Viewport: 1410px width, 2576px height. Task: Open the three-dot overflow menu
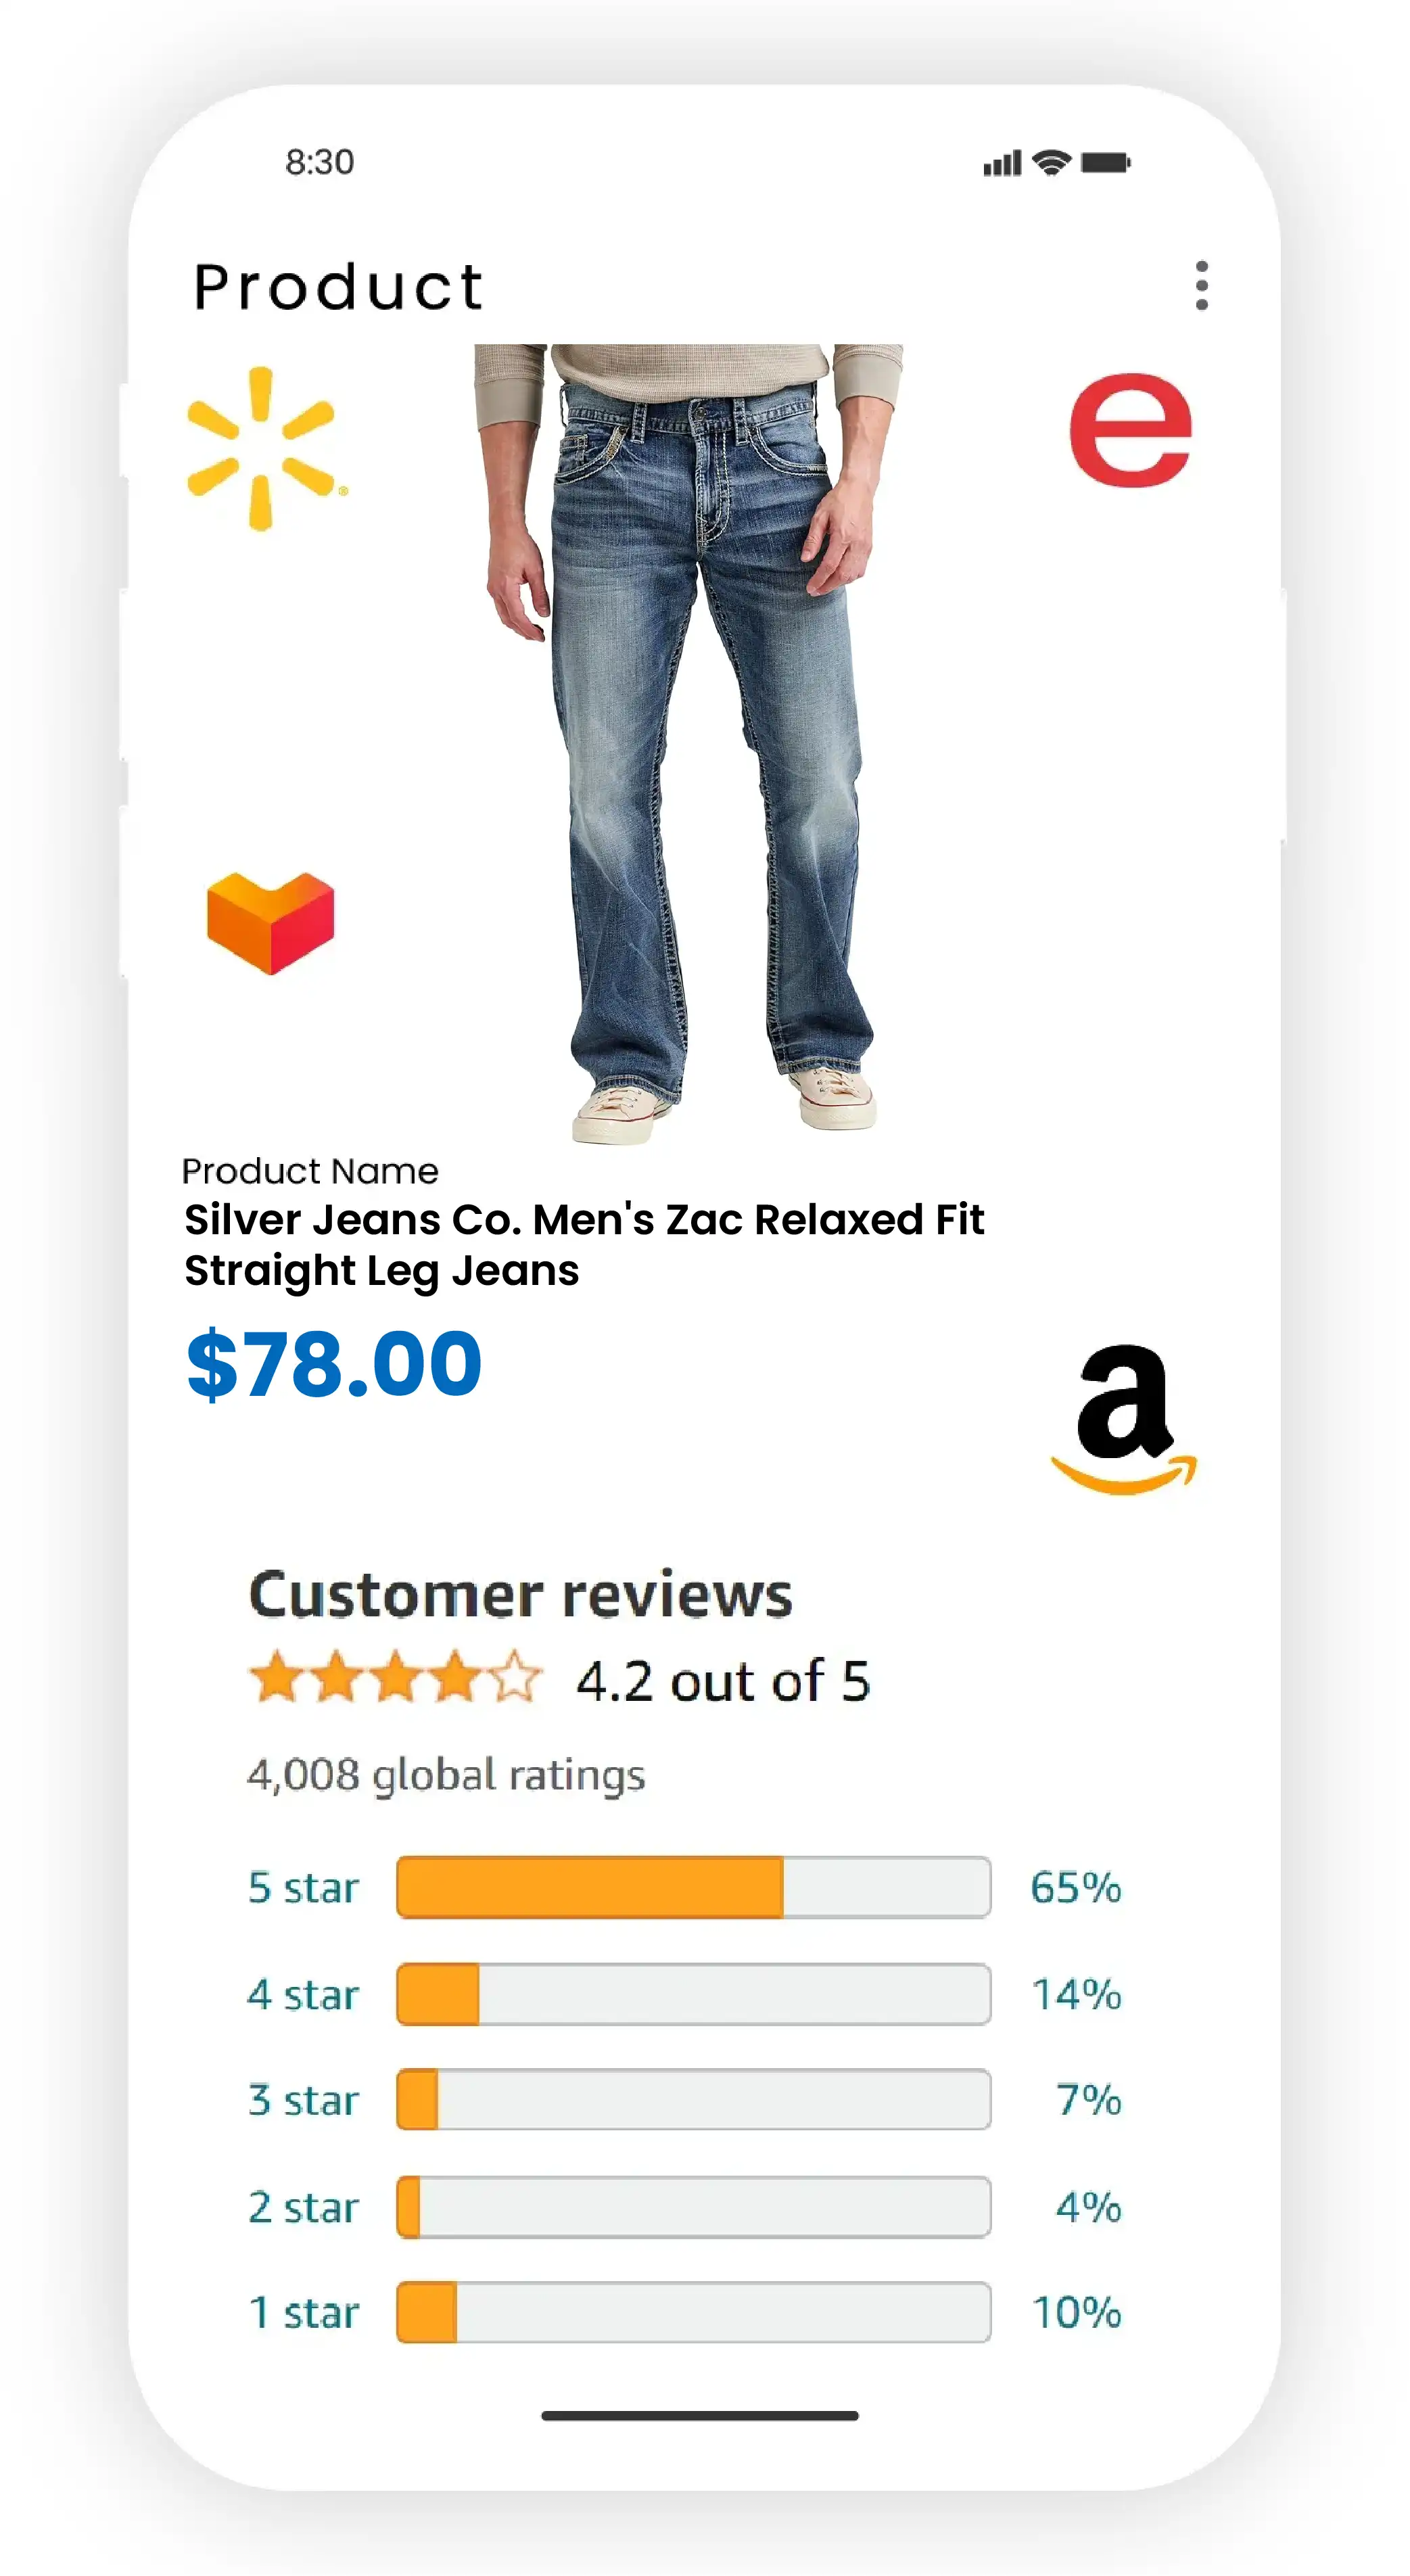point(1201,286)
